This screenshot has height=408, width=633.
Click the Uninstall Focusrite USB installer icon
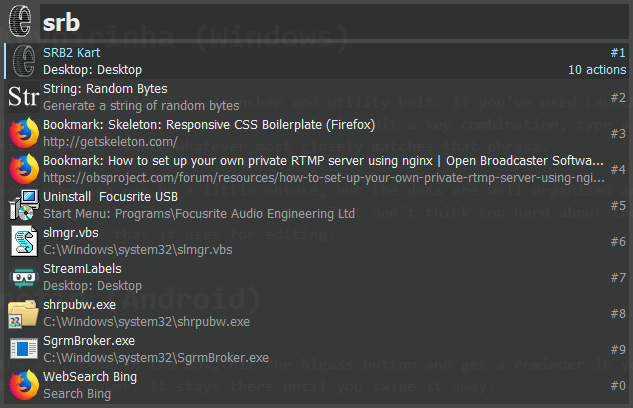coord(24,205)
